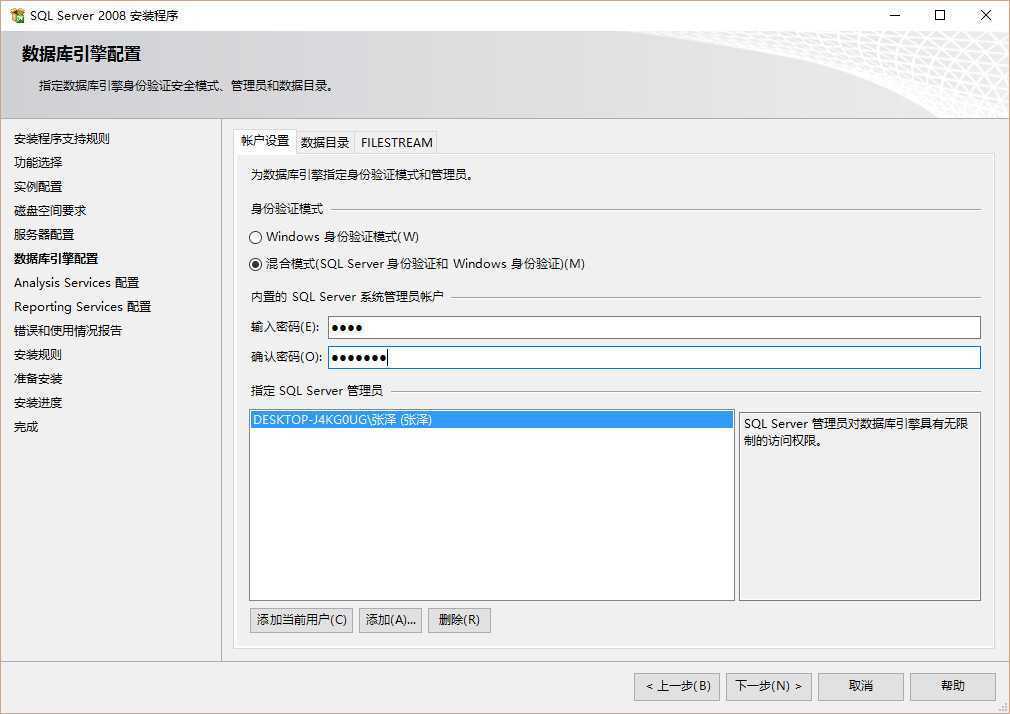Focus the 输入密码 password field
This screenshot has height=714, width=1010.
tap(654, 327)
